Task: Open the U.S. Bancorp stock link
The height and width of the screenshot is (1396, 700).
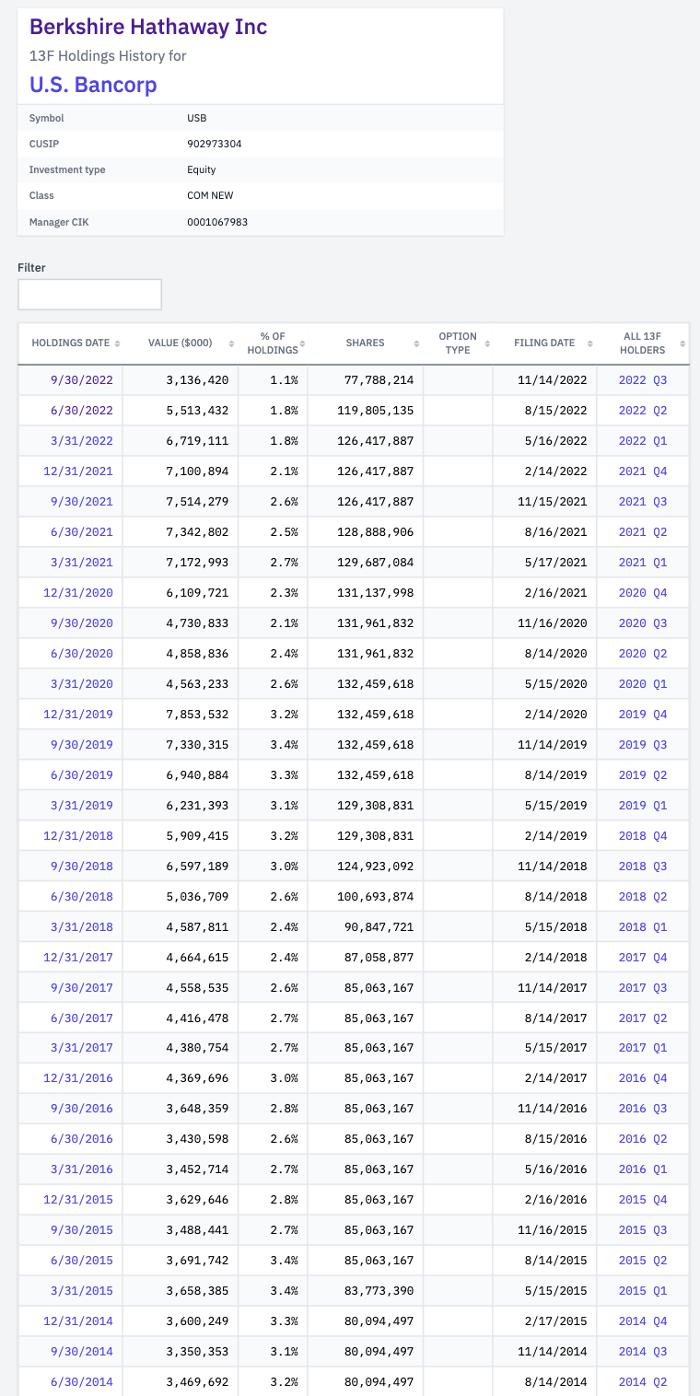Action: (x=93, y=84)
